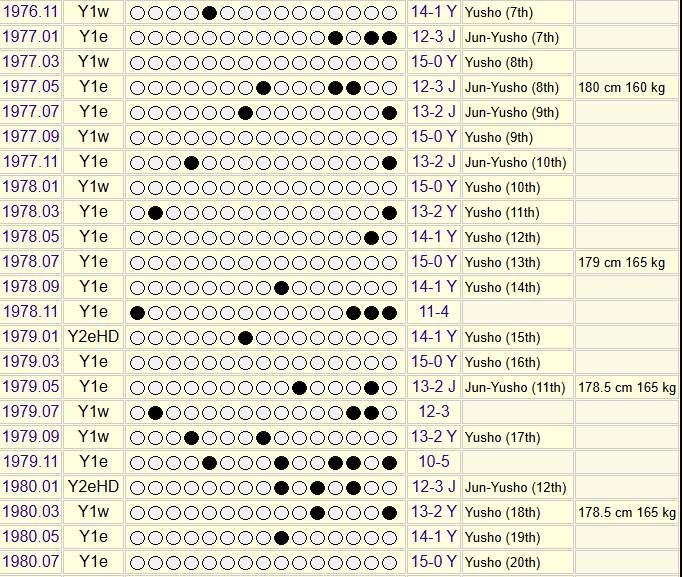
Task: Open the 1978.07 tournament link
Action: point(30,262)
